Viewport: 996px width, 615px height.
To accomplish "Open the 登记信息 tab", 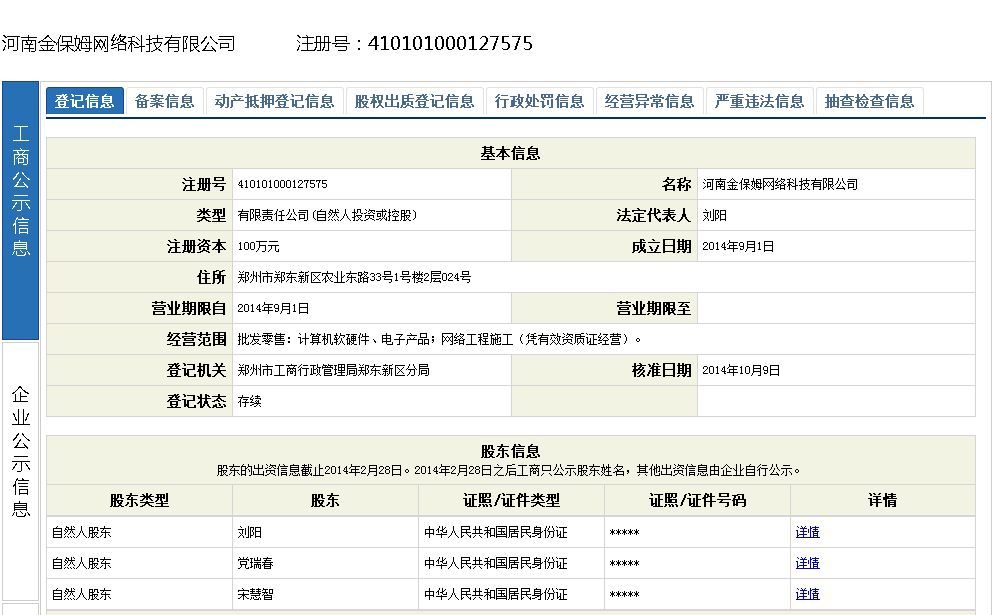I will [84, 101].
